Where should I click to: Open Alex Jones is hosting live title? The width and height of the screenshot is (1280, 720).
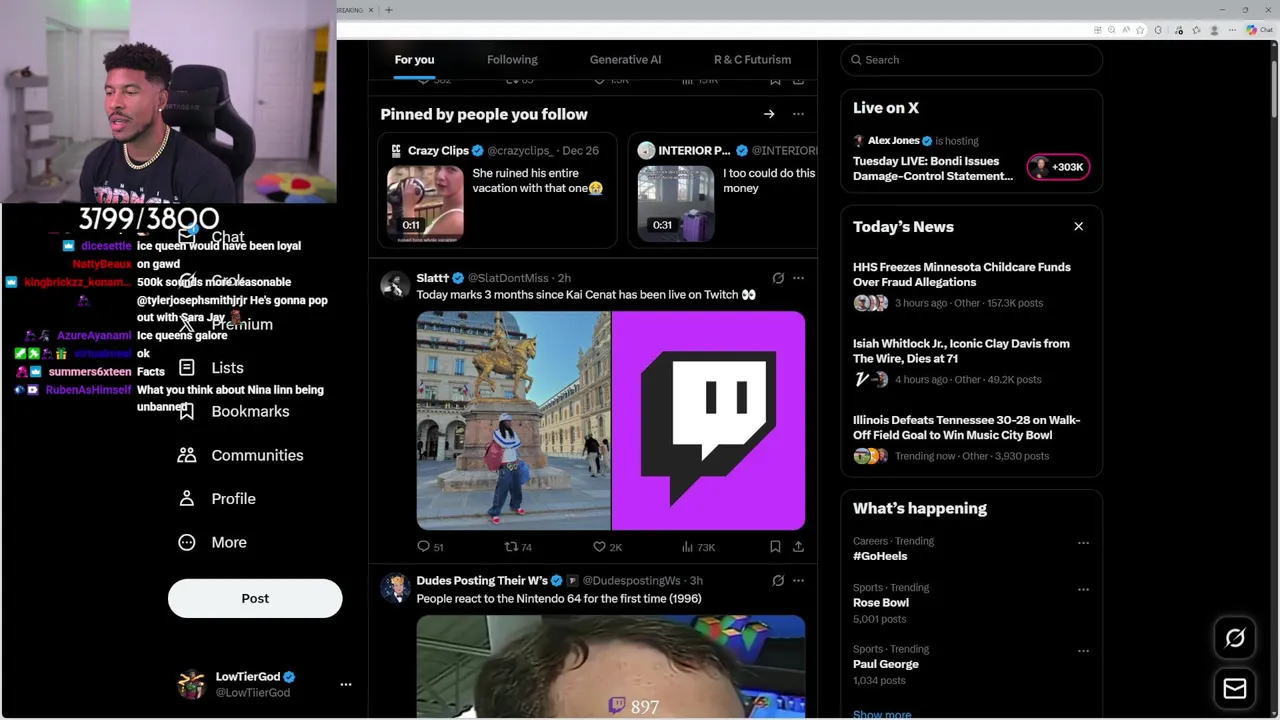933,168
